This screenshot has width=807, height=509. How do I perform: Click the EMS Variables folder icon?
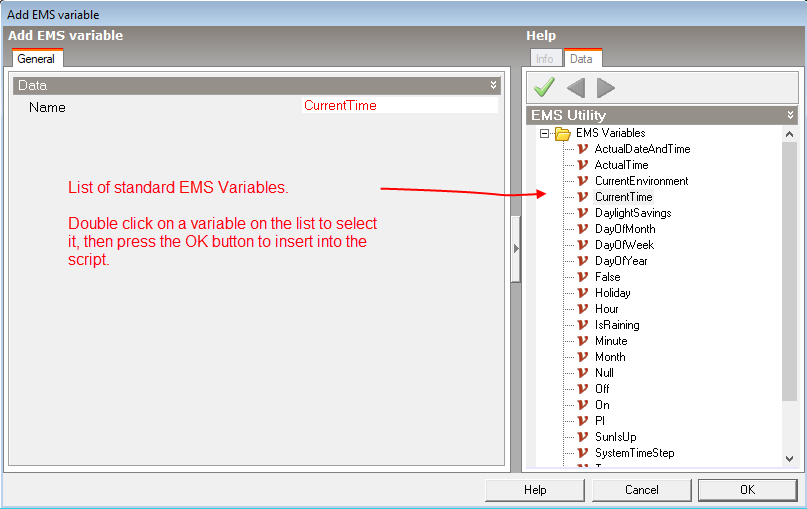563,133
